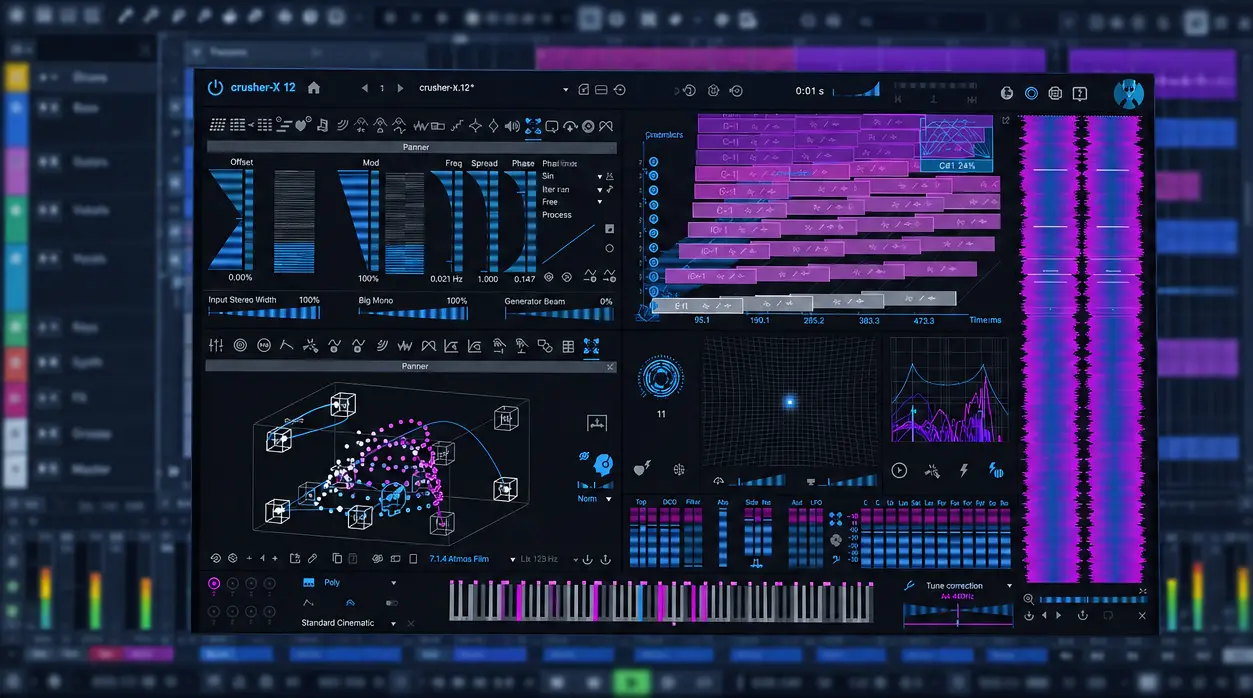This screenshot has width=1253, height=698.
Task: Select the active Panner tab icon in upper toolbar
Action: coord(533,125)
